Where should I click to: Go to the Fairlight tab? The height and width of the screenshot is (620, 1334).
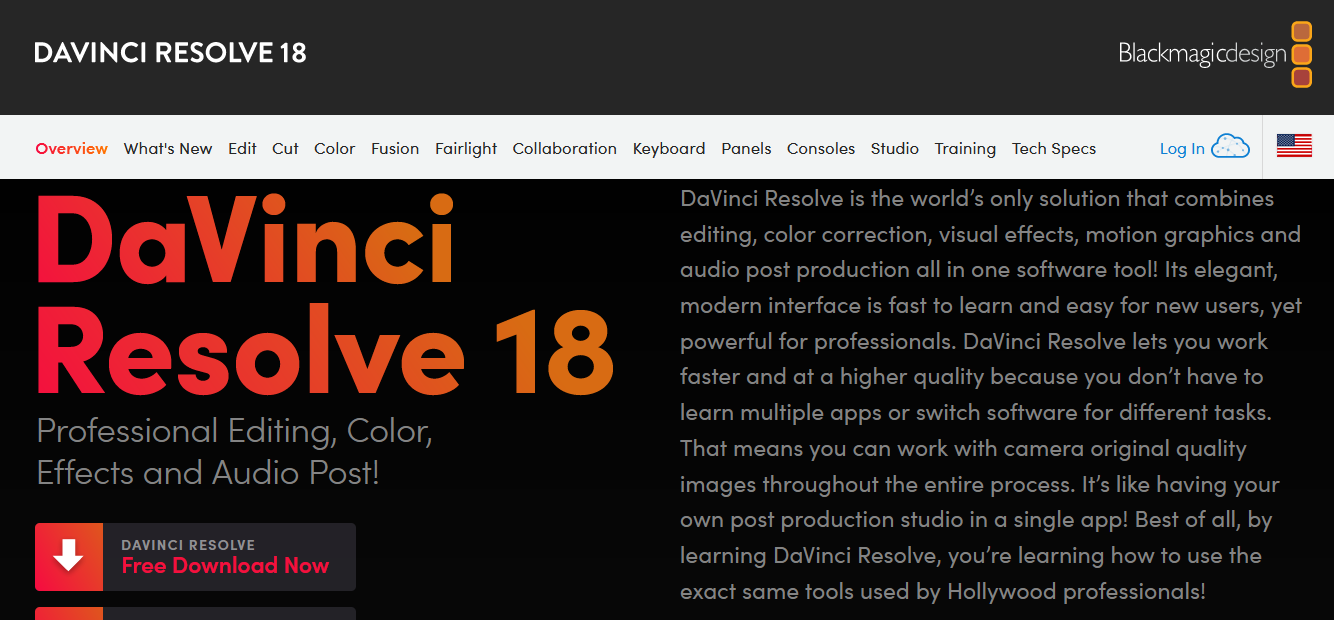466,148
